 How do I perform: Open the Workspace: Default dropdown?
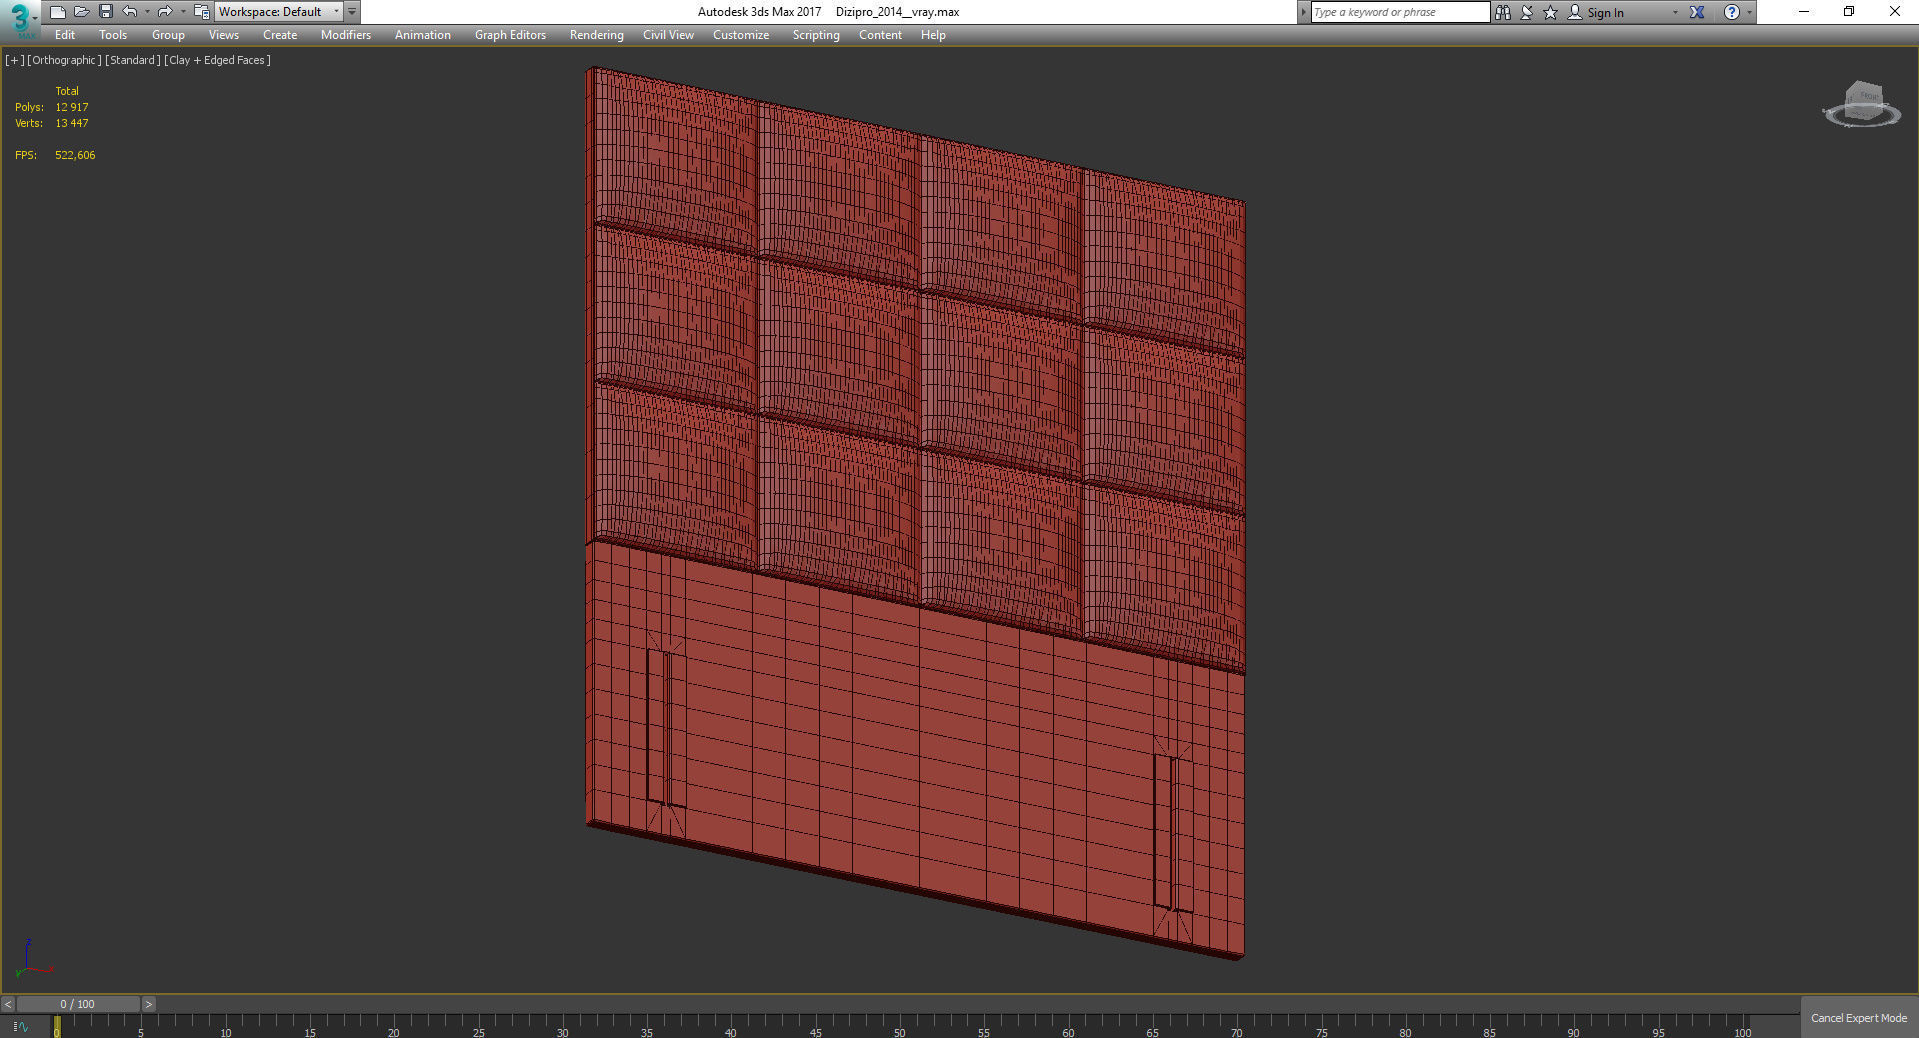click(x=279, y=12)
